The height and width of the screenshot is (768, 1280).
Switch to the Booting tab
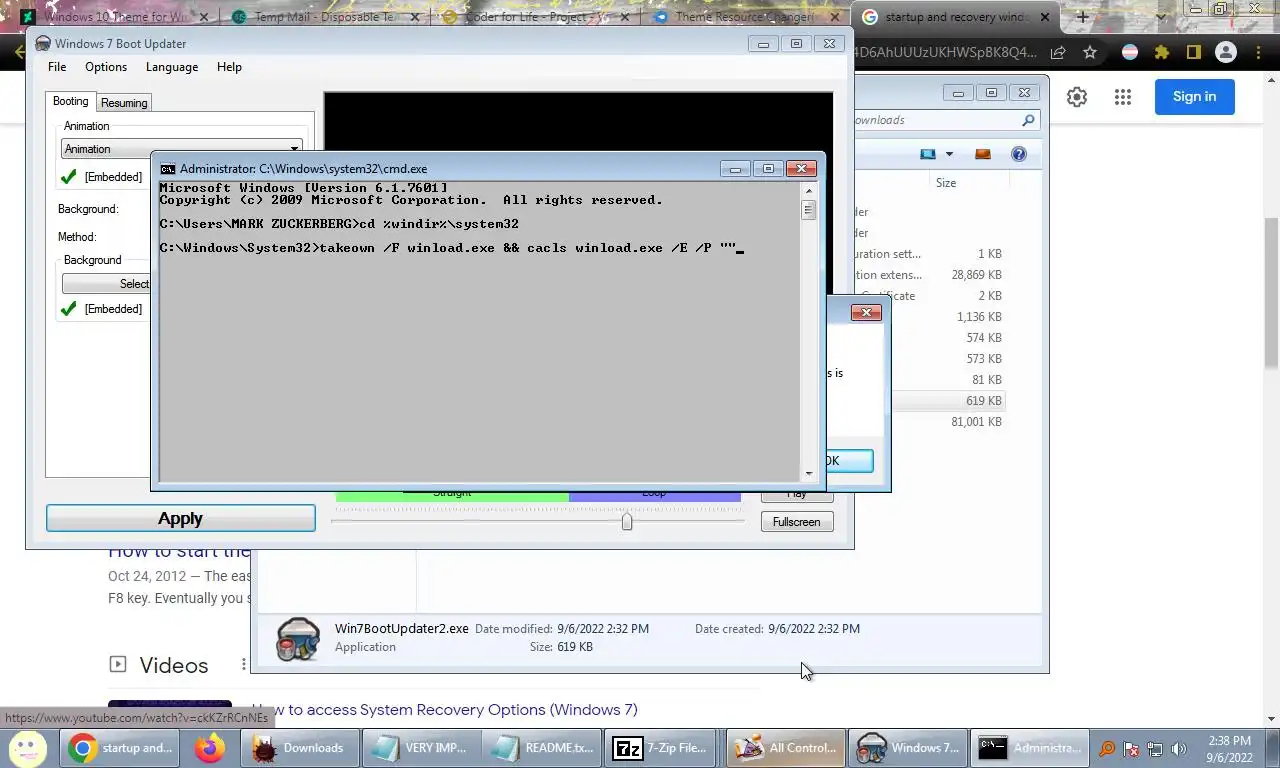(x=71, y=102)
